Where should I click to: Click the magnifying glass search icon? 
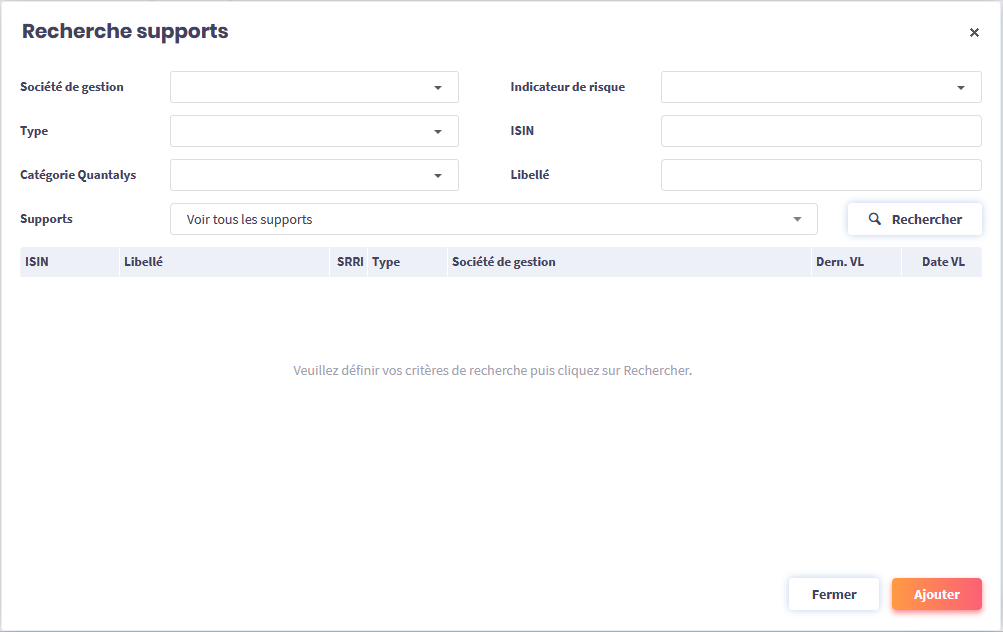click(x=874, y=219)
